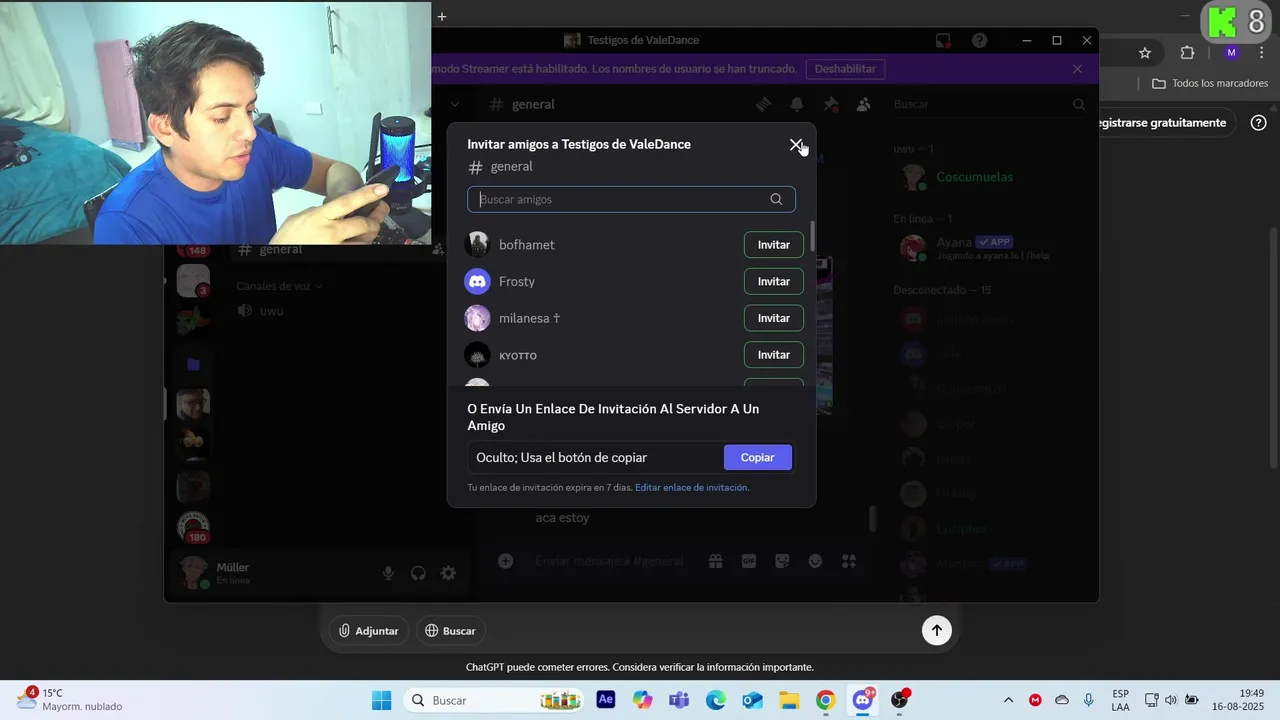Screen dimensions: 1280x720
Task: Open the Chrome profile M avatar
Action: [x=1231, y=53]
